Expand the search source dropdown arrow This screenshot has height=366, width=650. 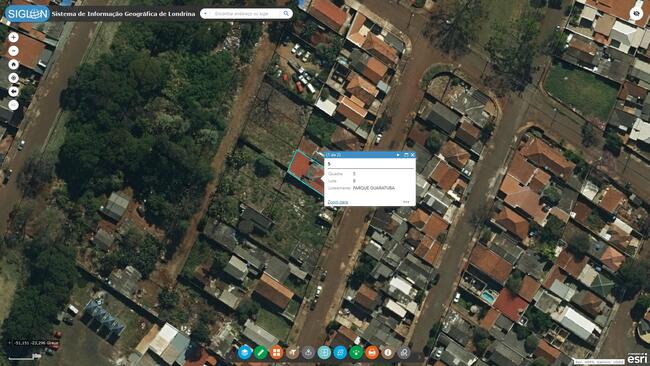click(206, 14)
